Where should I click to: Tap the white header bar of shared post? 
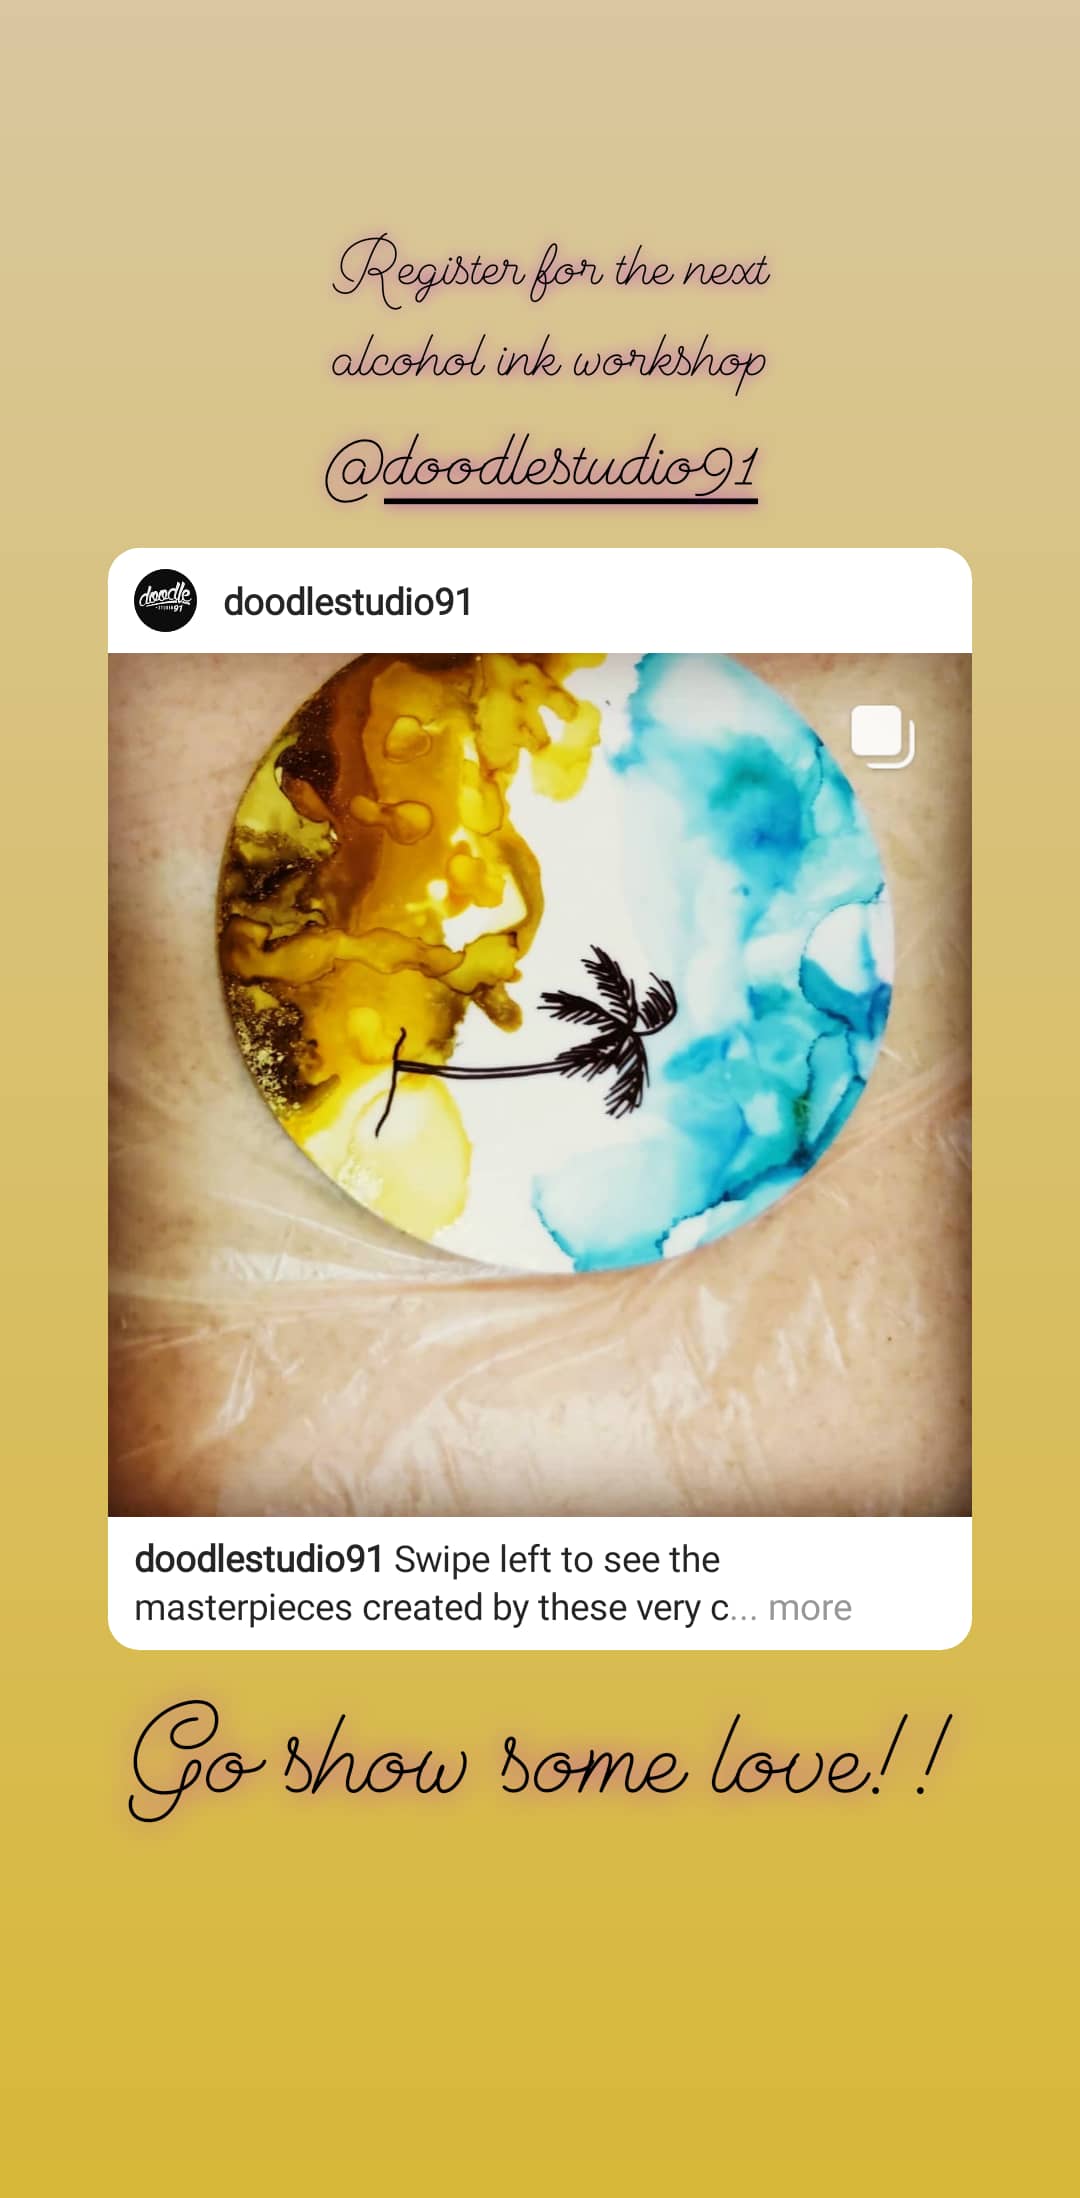tap(540, 600)
